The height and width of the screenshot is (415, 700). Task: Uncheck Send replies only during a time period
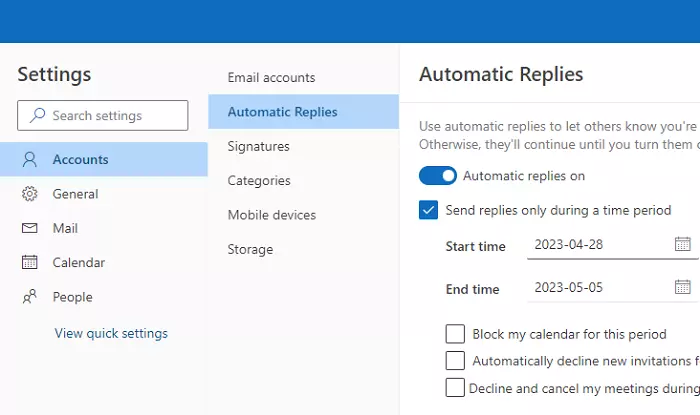(428, 210)
